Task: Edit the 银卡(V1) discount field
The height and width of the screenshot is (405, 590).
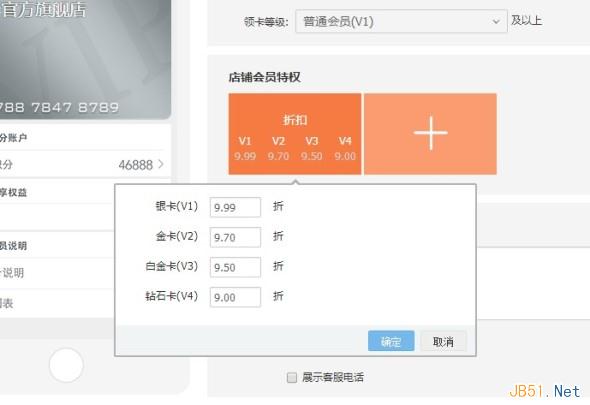Action: pos(235,207)
